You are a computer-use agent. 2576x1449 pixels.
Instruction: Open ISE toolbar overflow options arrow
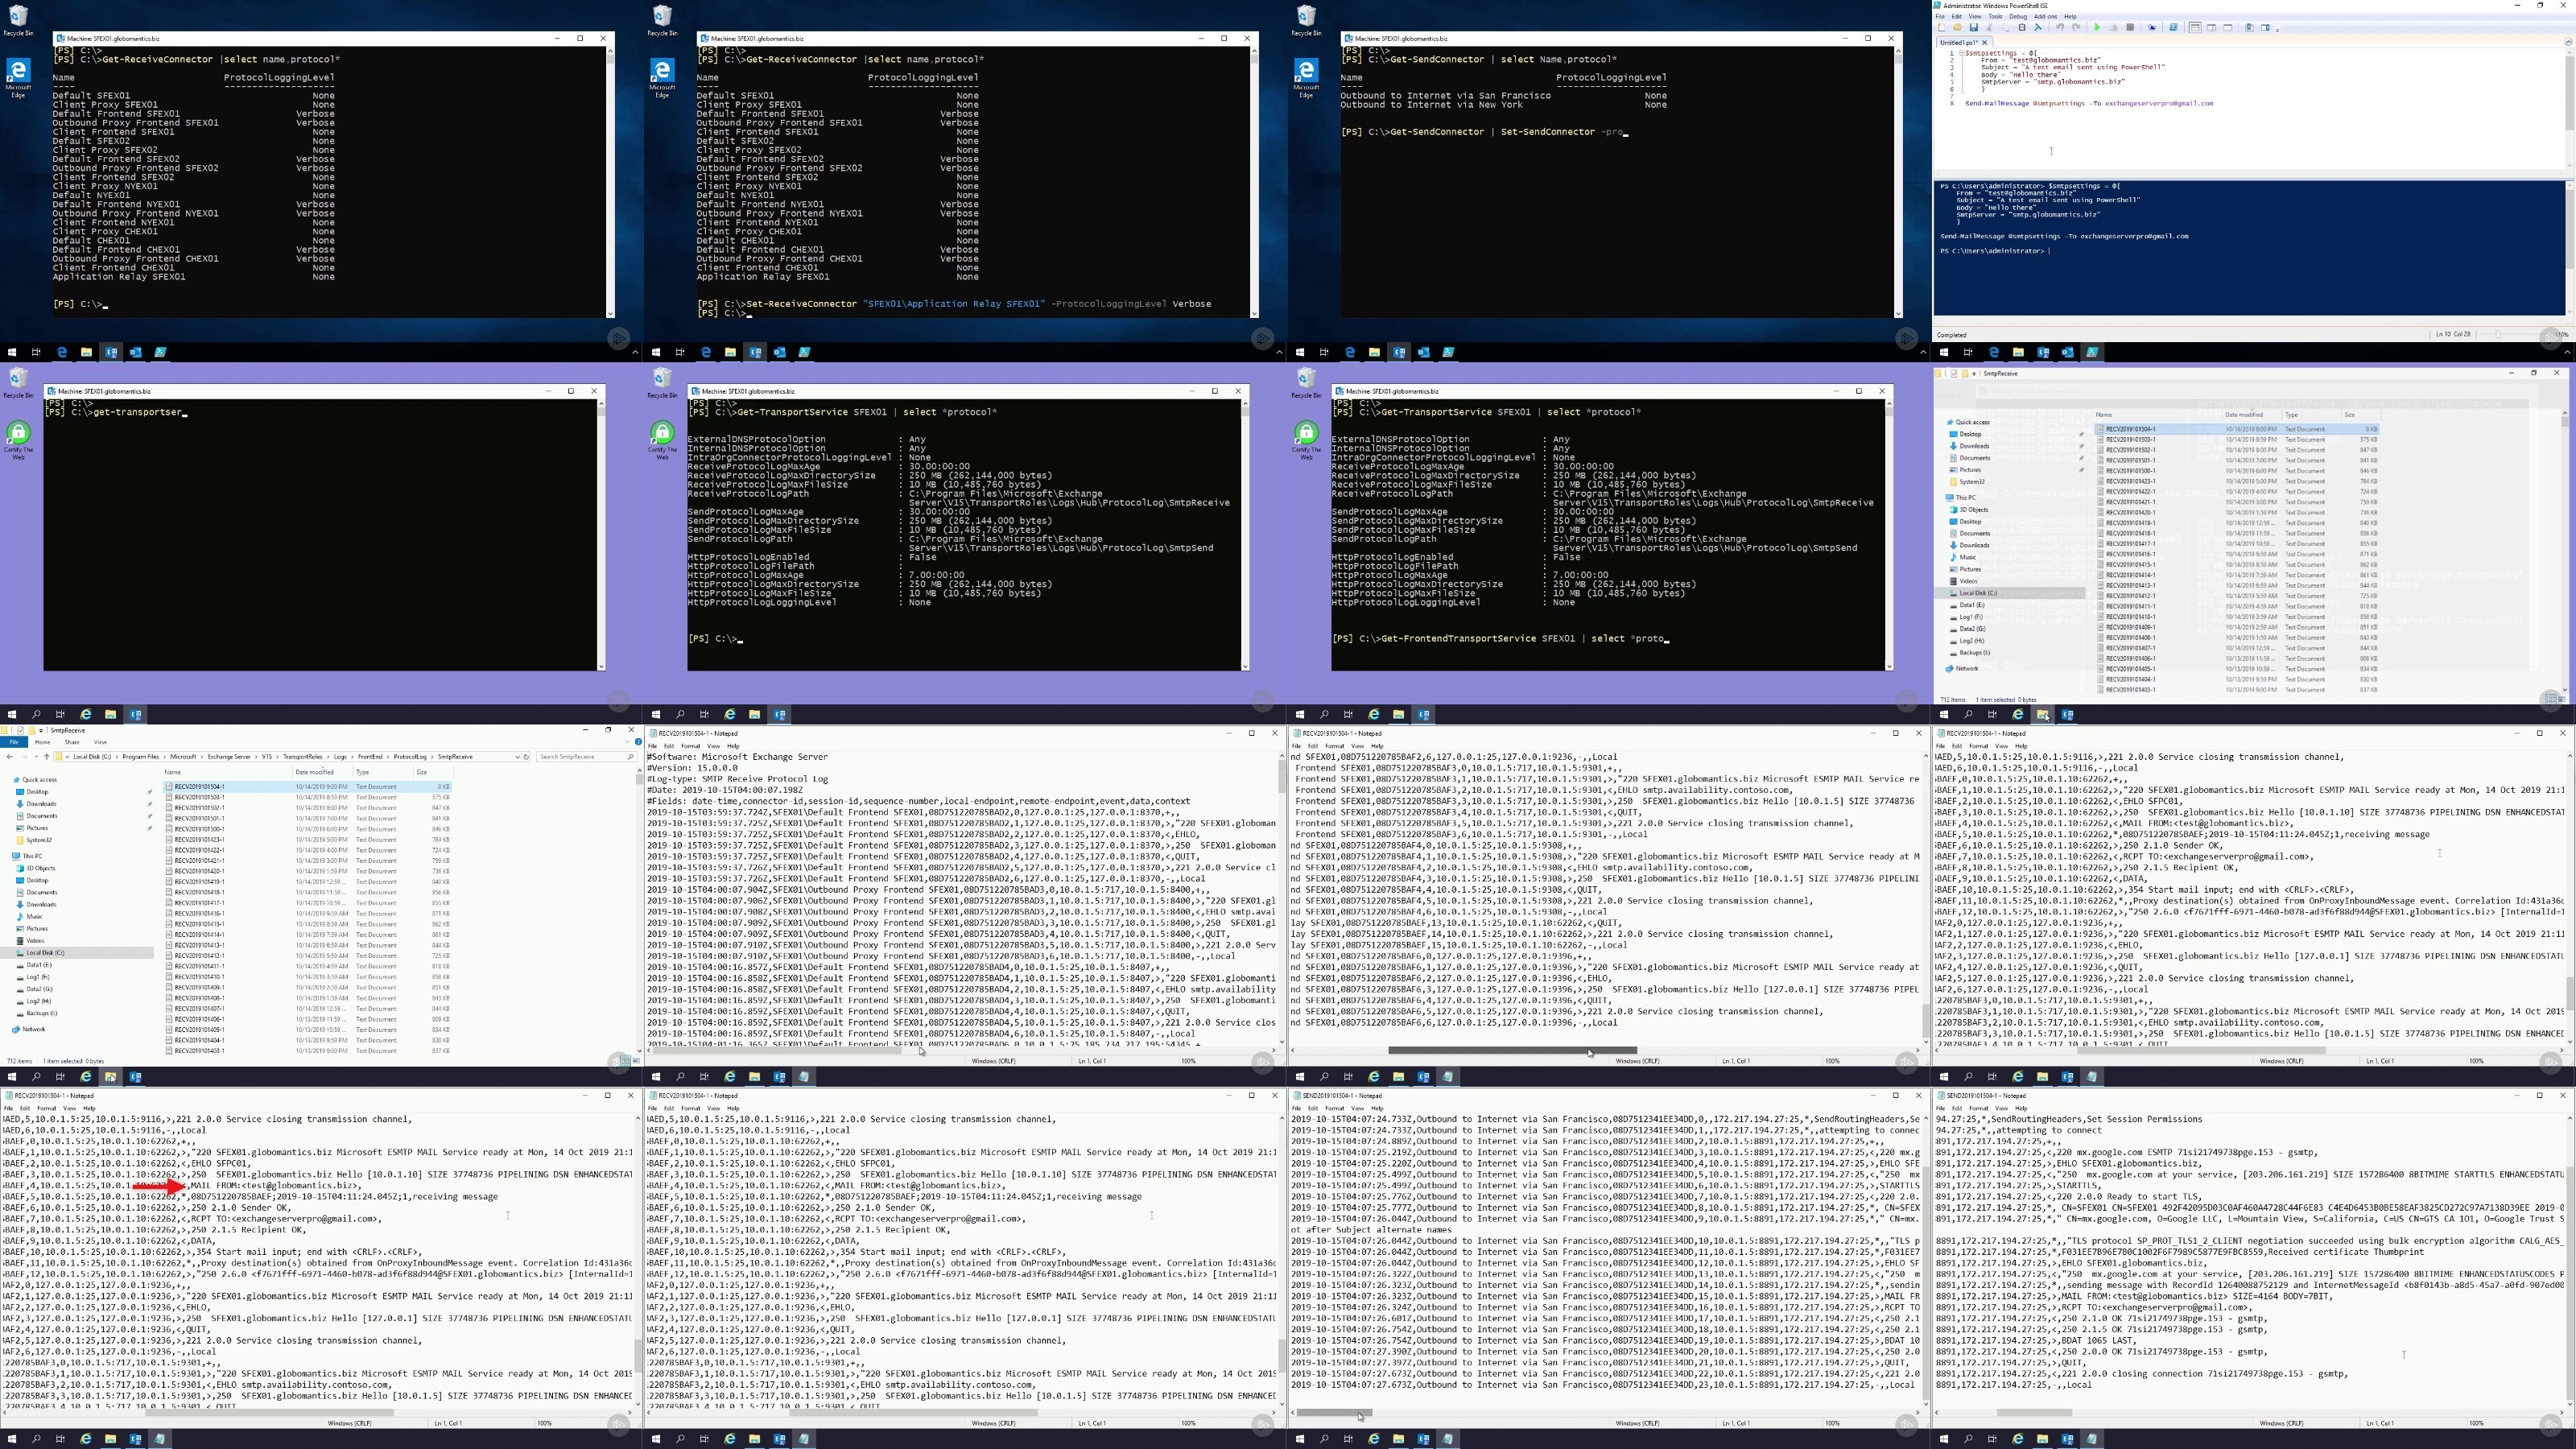click(2278, 30)
